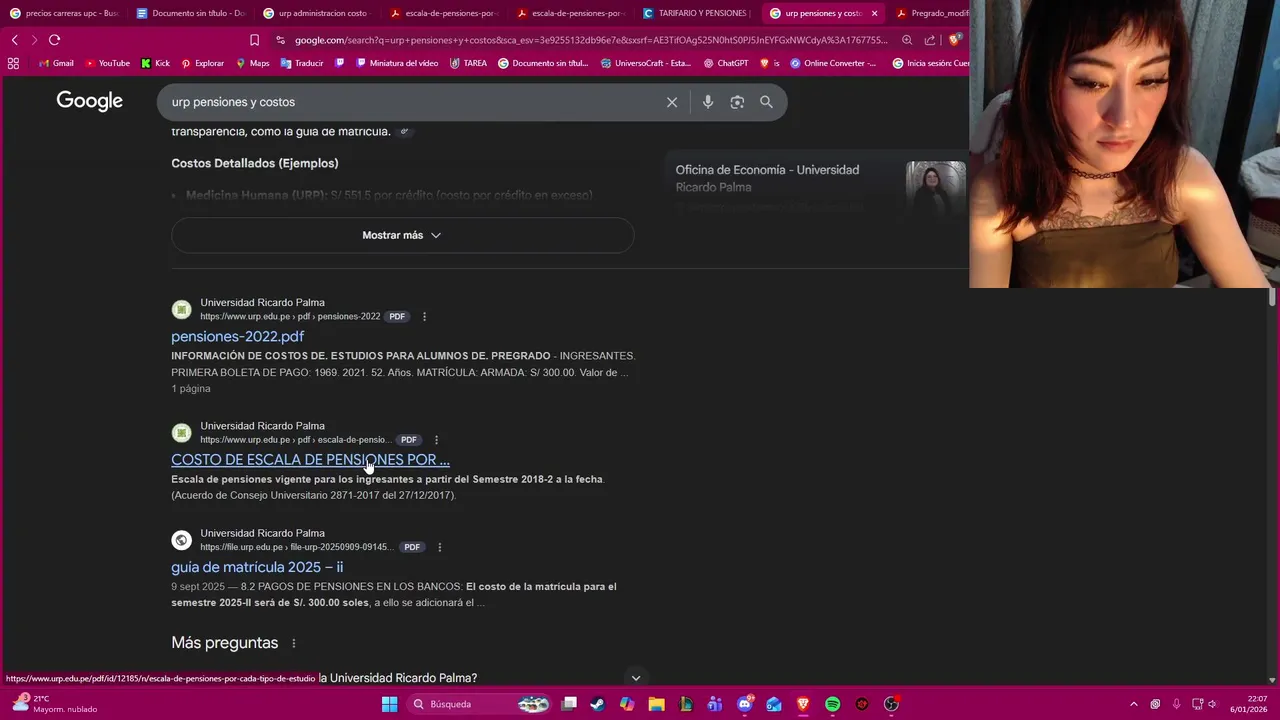Viewport: 1280px width, 720px height.
Task: Switch to 'precios carreras upc' tab
Action: point(64,13)
